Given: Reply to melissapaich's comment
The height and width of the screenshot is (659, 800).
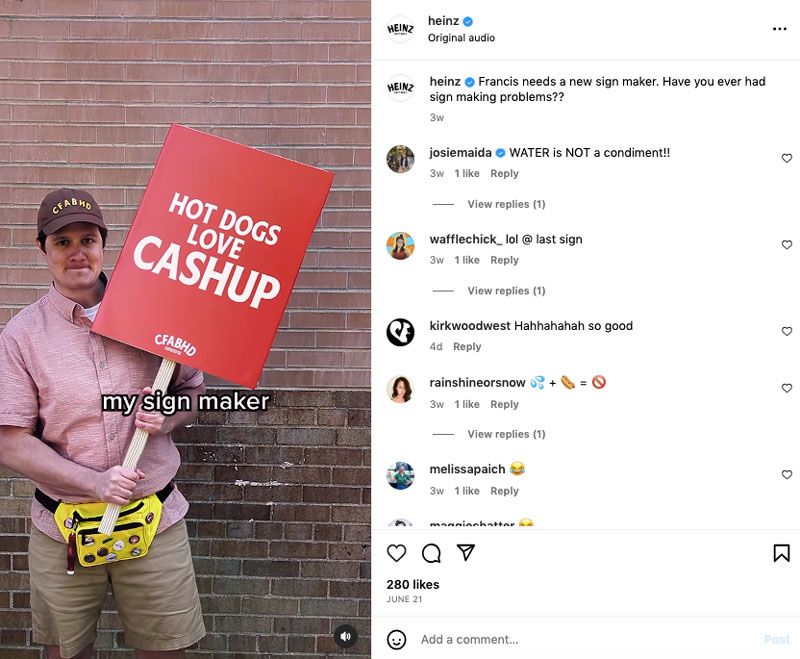Looking at the screenshot, I should click(x=504, y=491).
